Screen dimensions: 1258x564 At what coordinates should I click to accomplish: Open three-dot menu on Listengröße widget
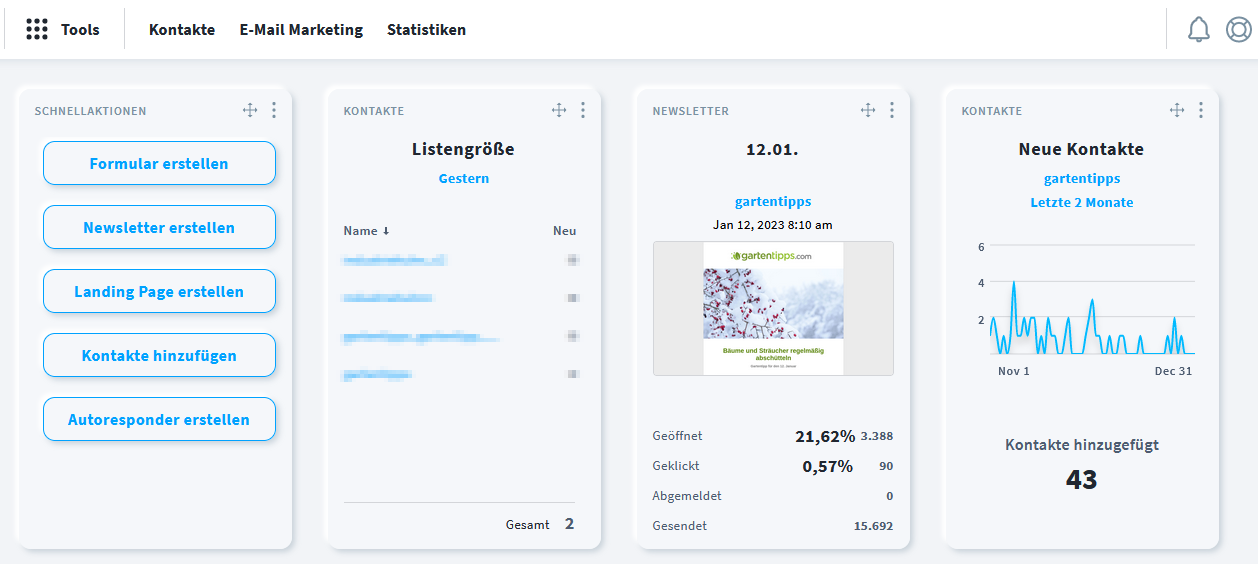(583, 110)
